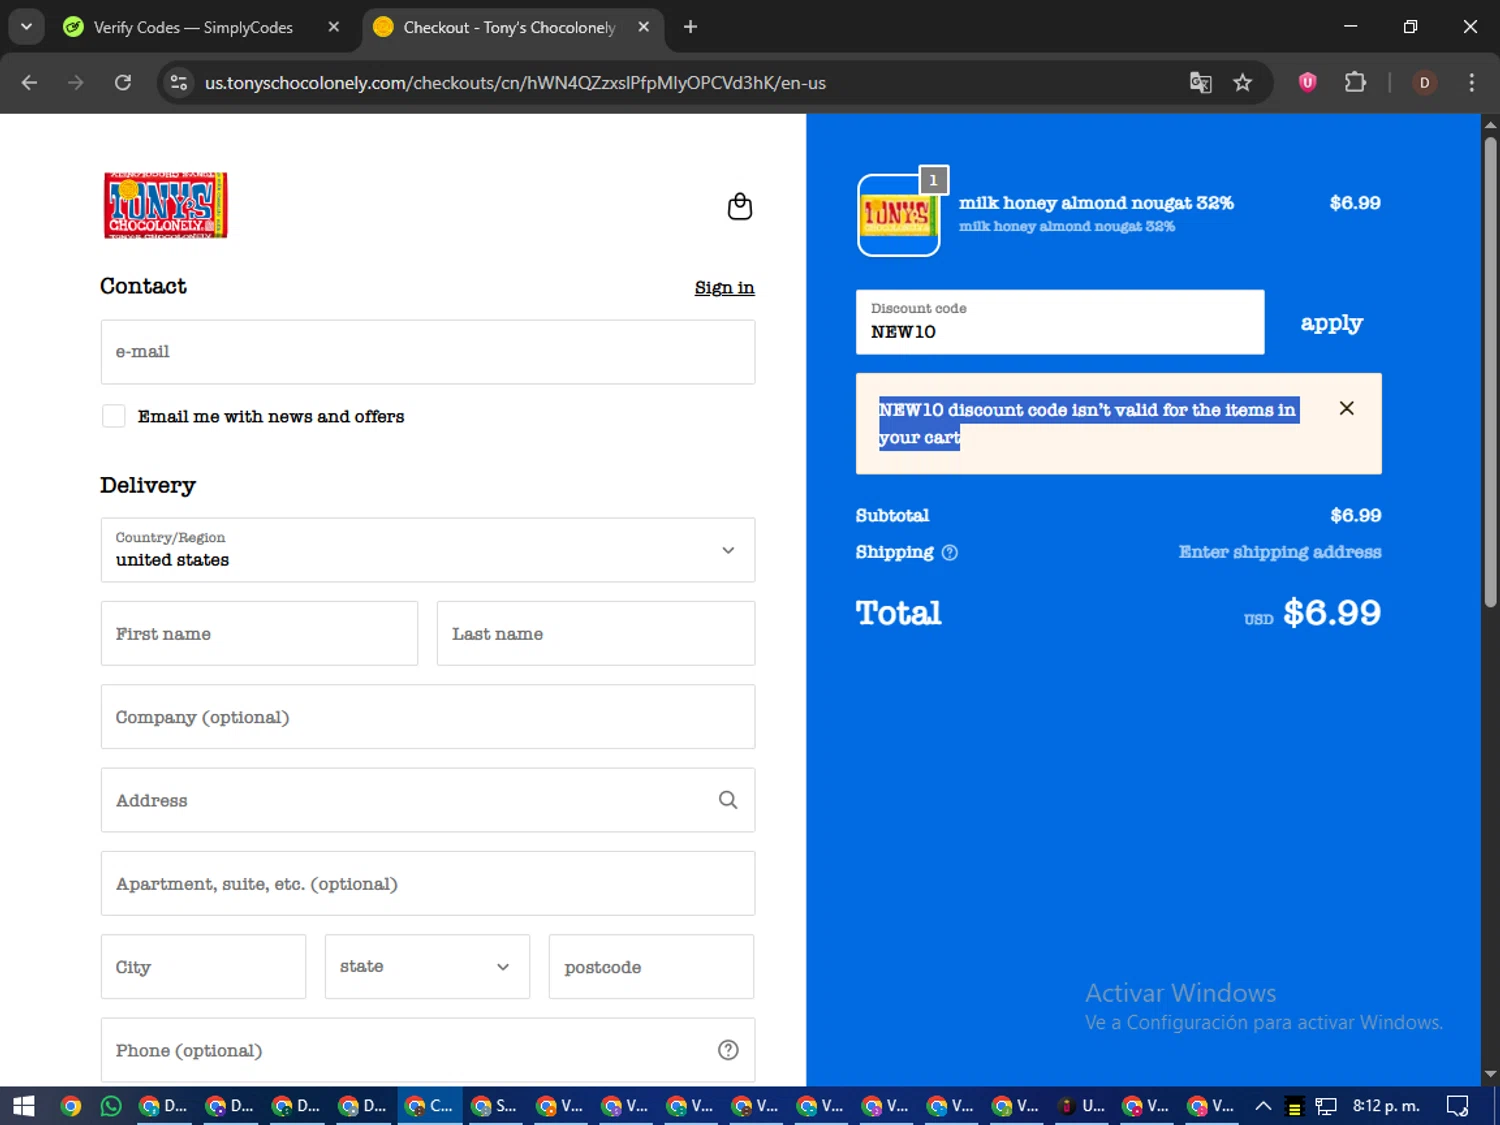Click the Address input field
This screenshot has width=1500, height=1125.
click(x=428, y=800)
